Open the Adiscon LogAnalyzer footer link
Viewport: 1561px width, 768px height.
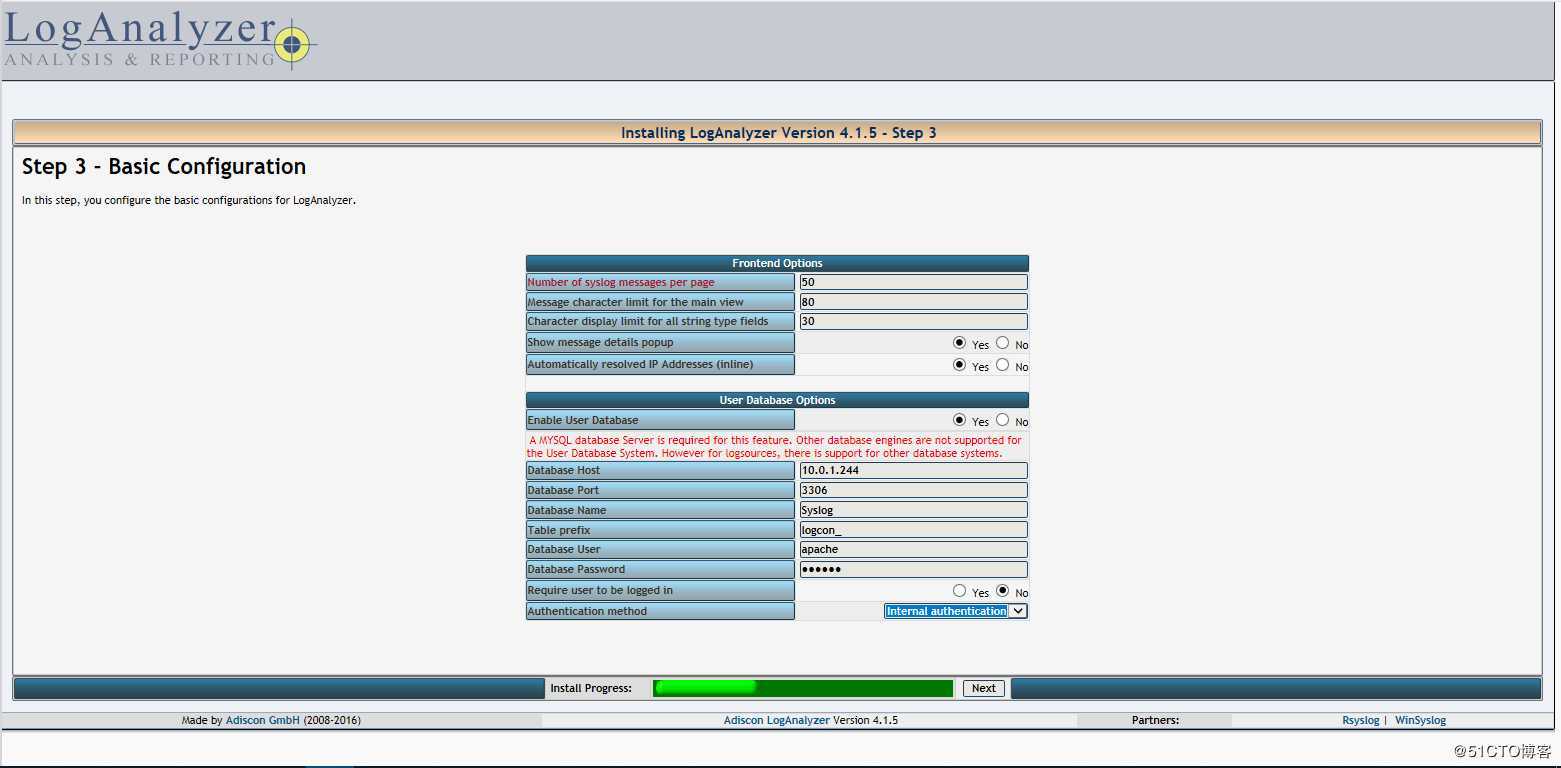pos(776,720)
